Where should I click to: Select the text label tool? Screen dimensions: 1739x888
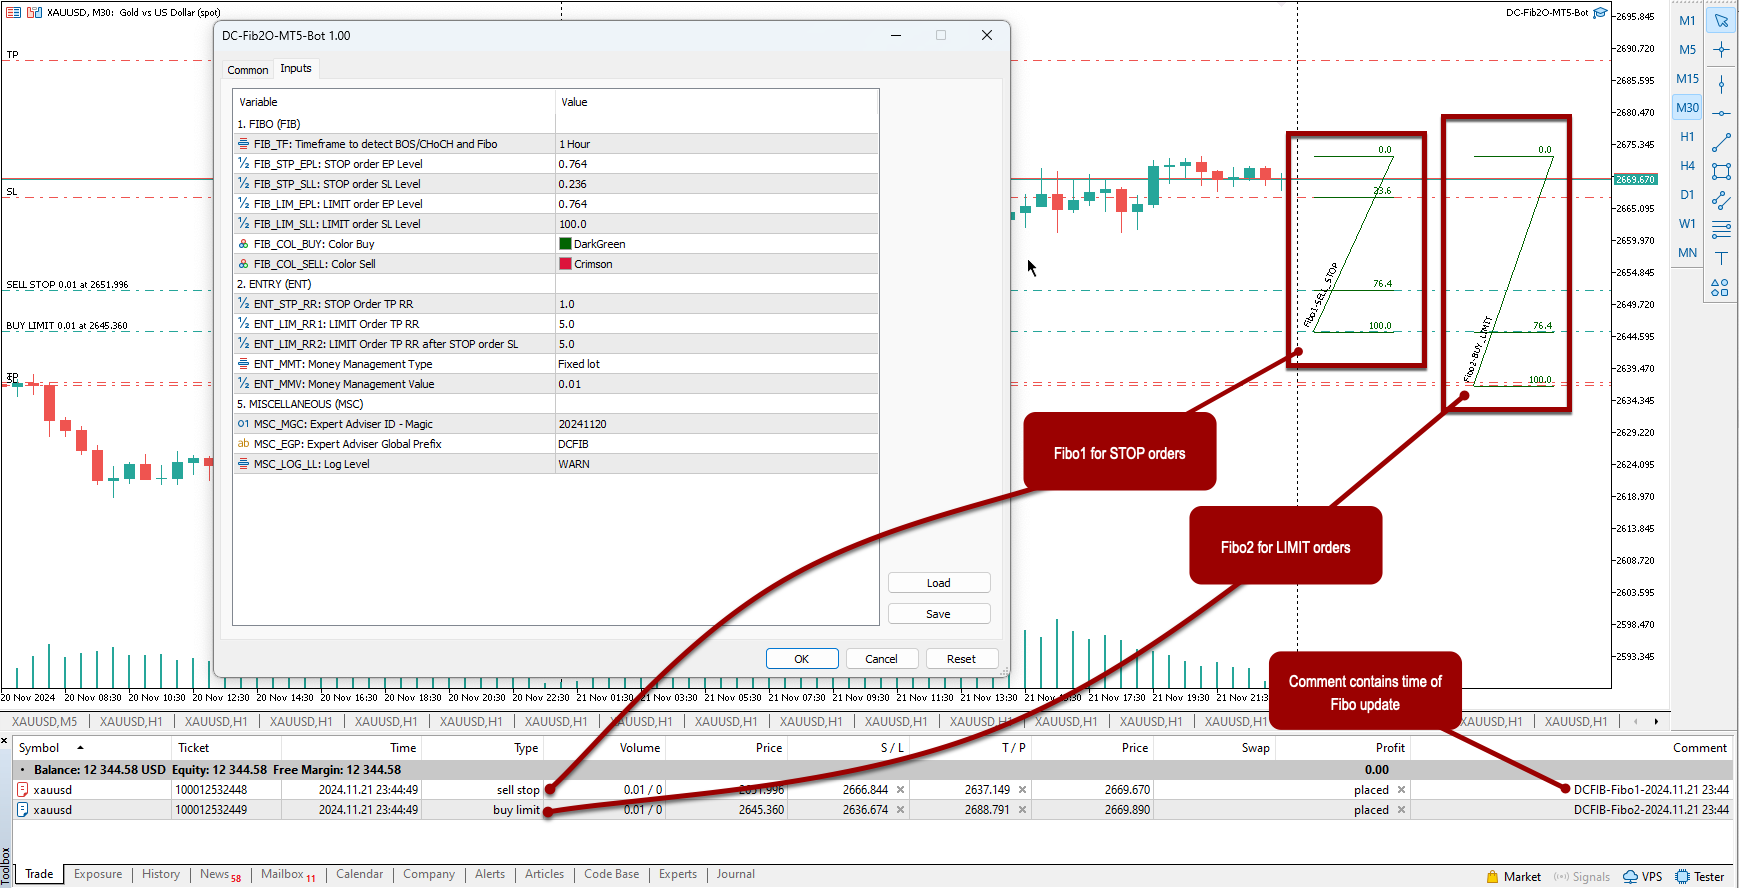pyautogui.click(x=1721, y=258)
